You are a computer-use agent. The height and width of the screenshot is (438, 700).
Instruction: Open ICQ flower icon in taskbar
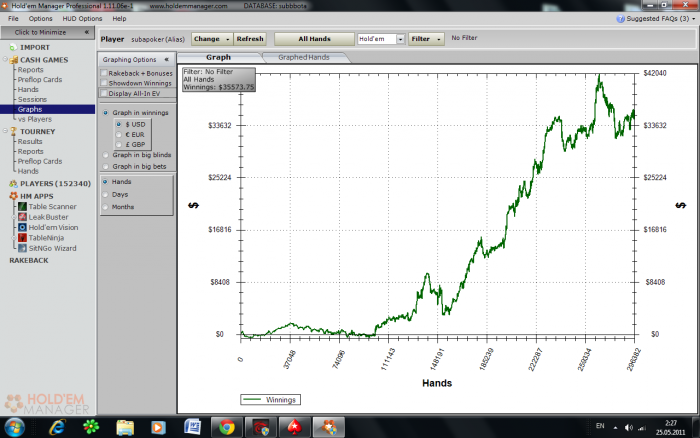point(91,427)
